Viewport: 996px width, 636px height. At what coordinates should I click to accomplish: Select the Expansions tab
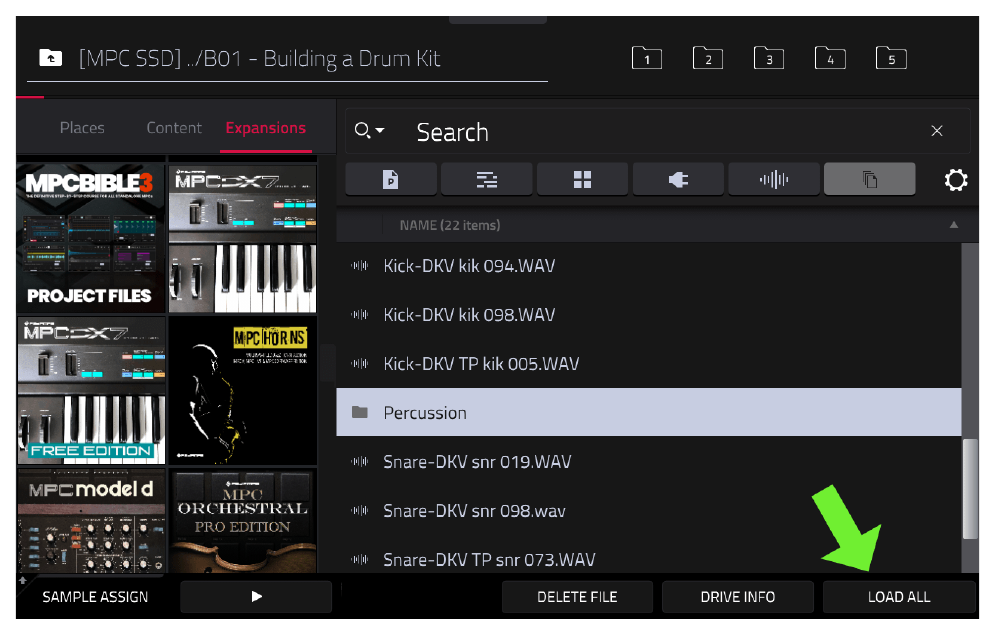coord(266,128)
